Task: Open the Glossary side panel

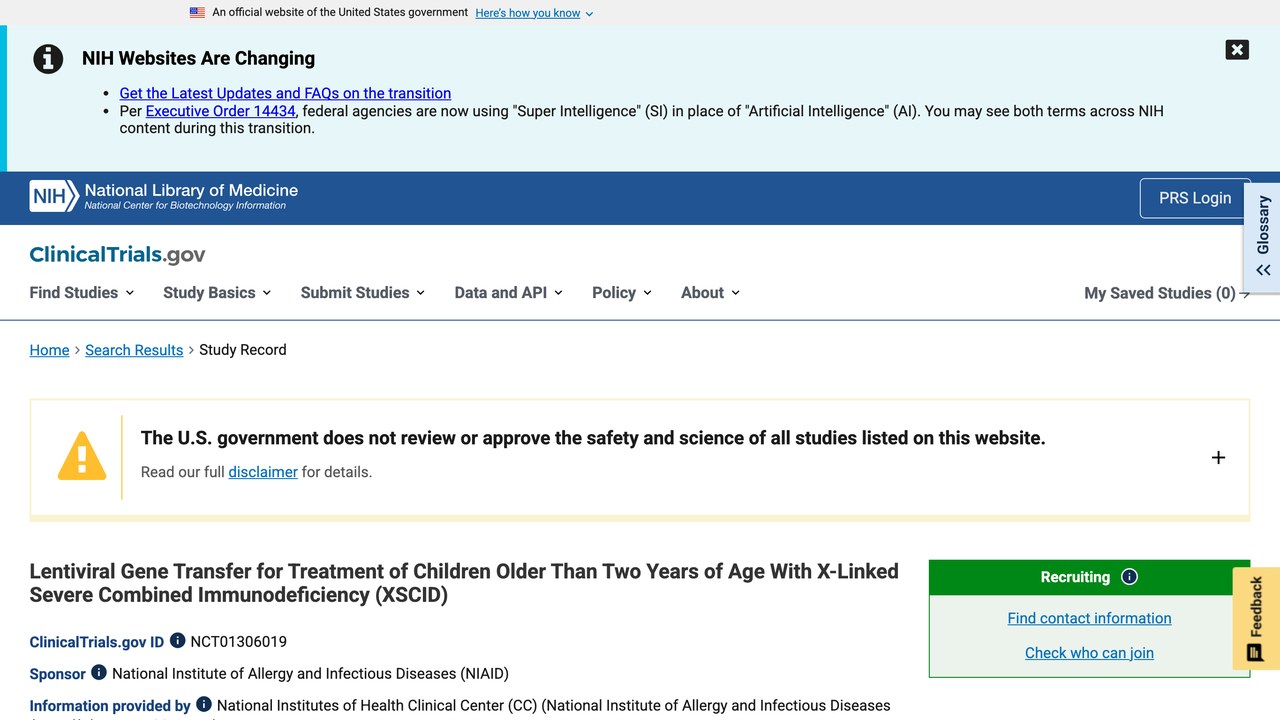Action: click(x=1262, y=236)
